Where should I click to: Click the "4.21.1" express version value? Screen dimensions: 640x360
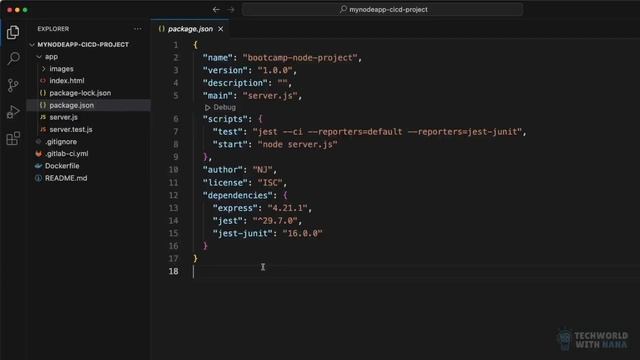pos(287,208)
